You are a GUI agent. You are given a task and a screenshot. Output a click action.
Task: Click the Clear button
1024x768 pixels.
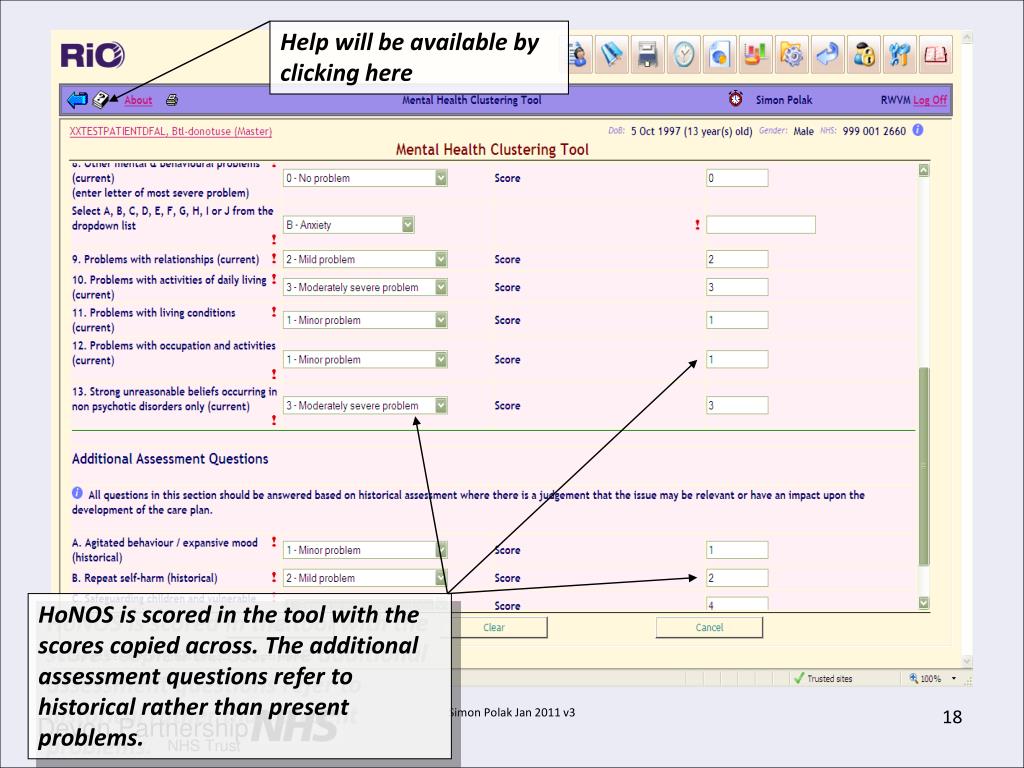coord(494,628)
